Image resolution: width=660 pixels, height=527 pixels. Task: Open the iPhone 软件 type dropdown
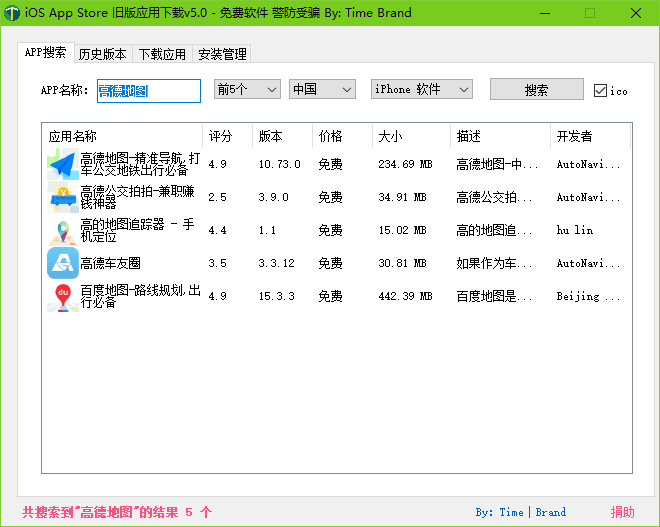pyautogui.click(x=421, y=89)
